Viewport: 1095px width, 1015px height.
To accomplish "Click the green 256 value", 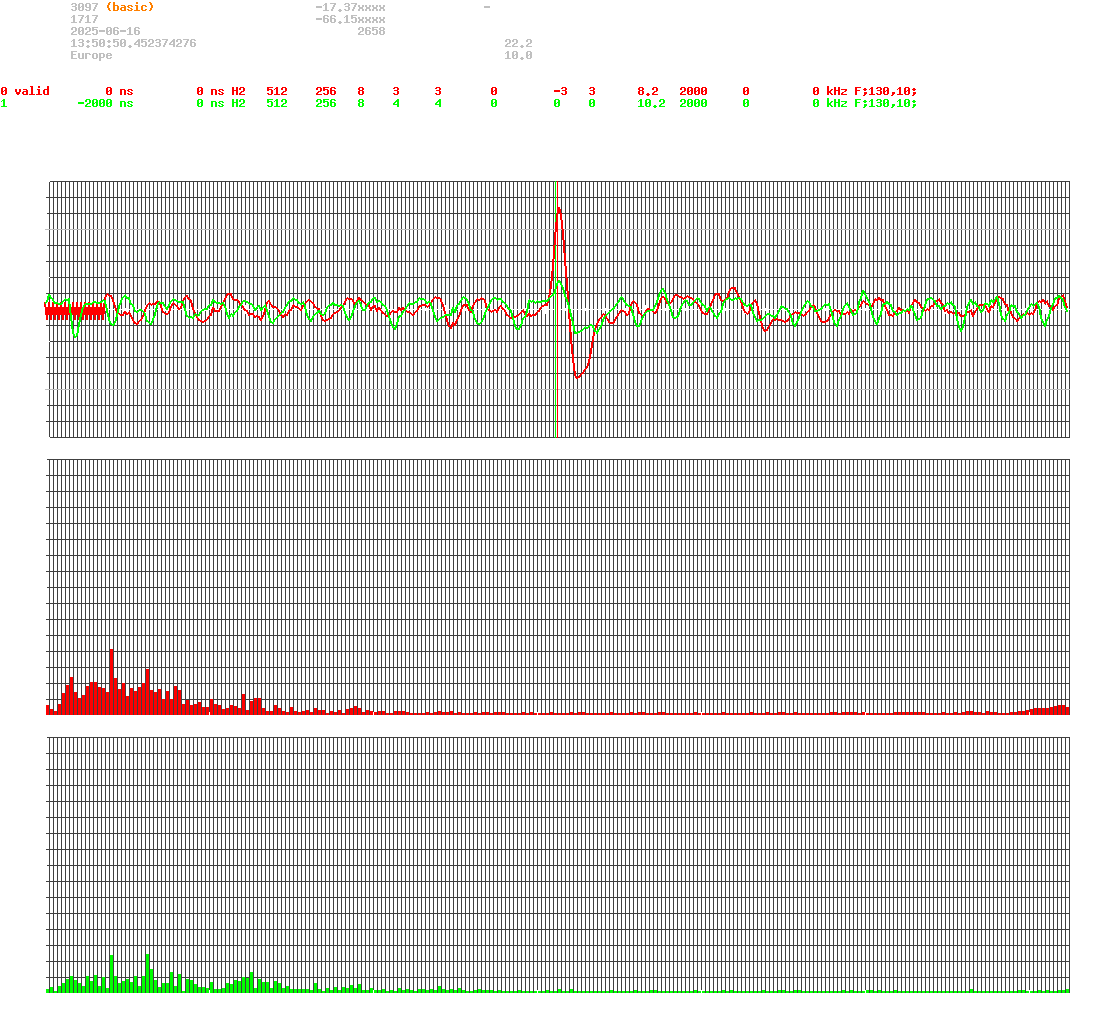I will click(326, 103).
